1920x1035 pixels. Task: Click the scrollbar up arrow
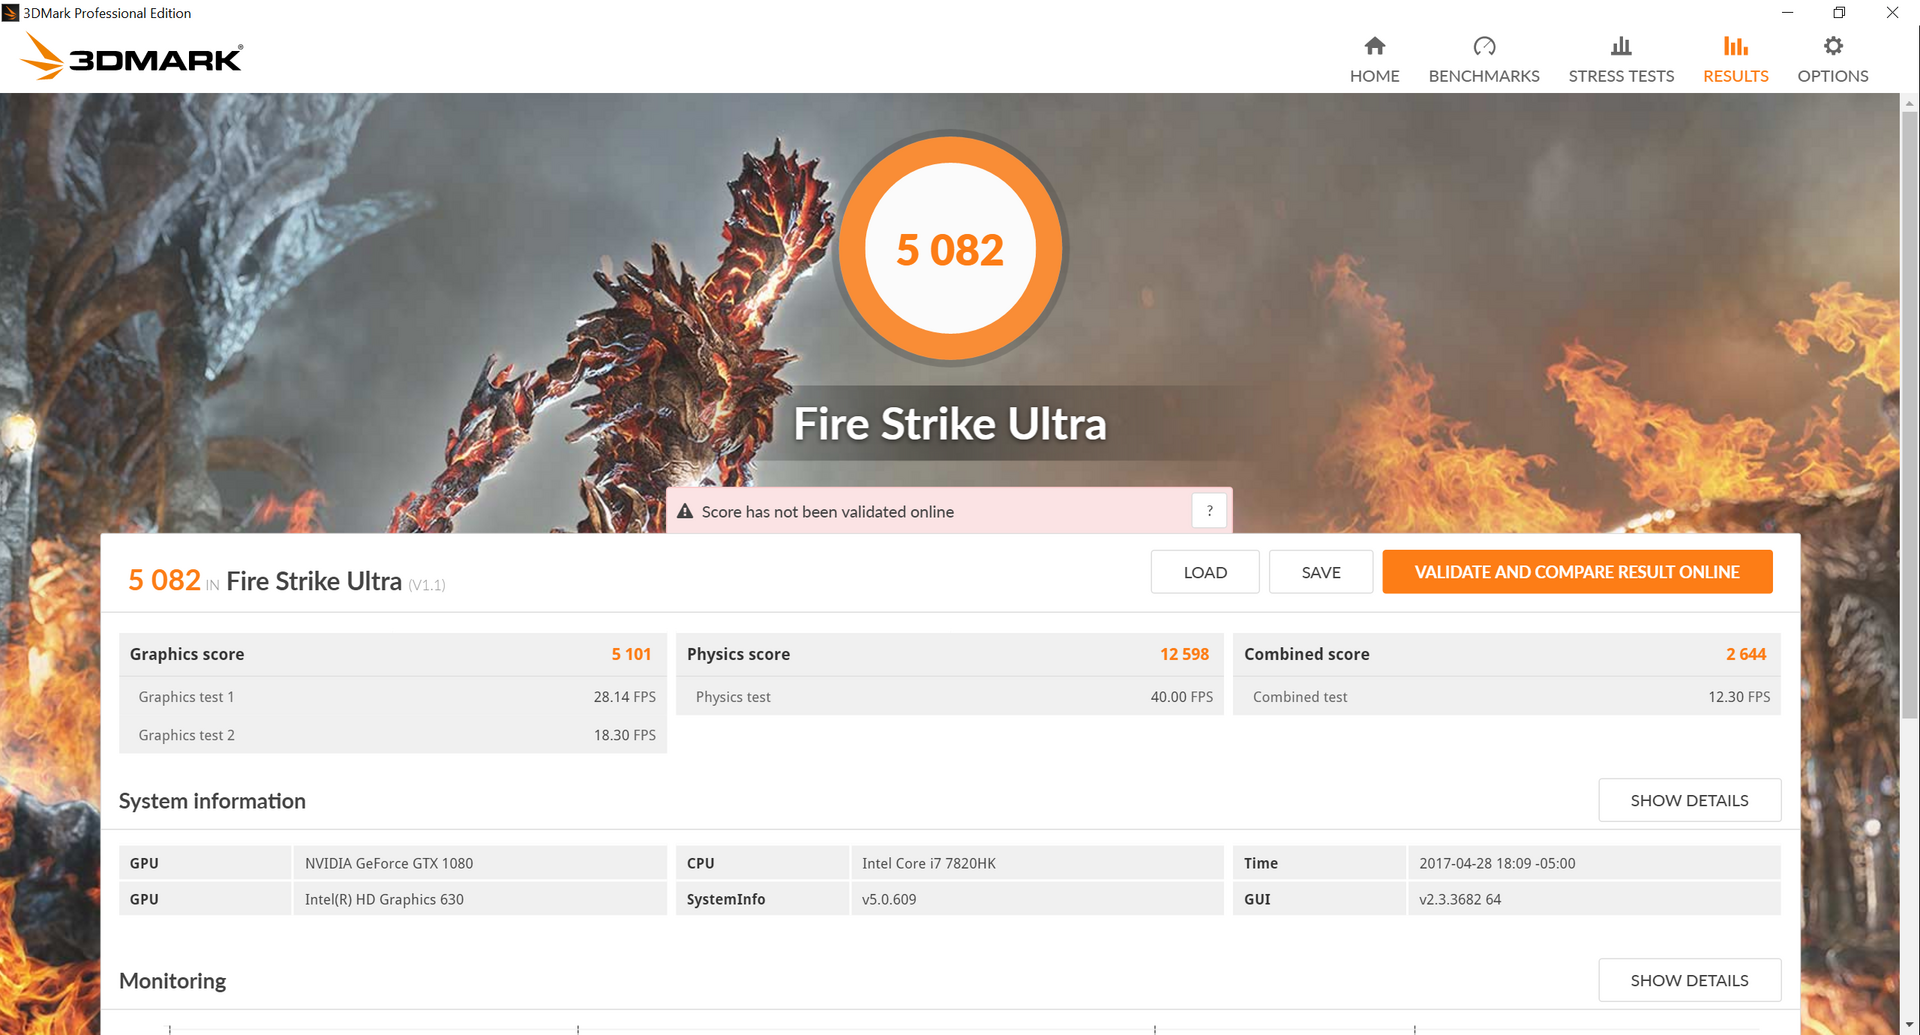tap(1909, 102)
